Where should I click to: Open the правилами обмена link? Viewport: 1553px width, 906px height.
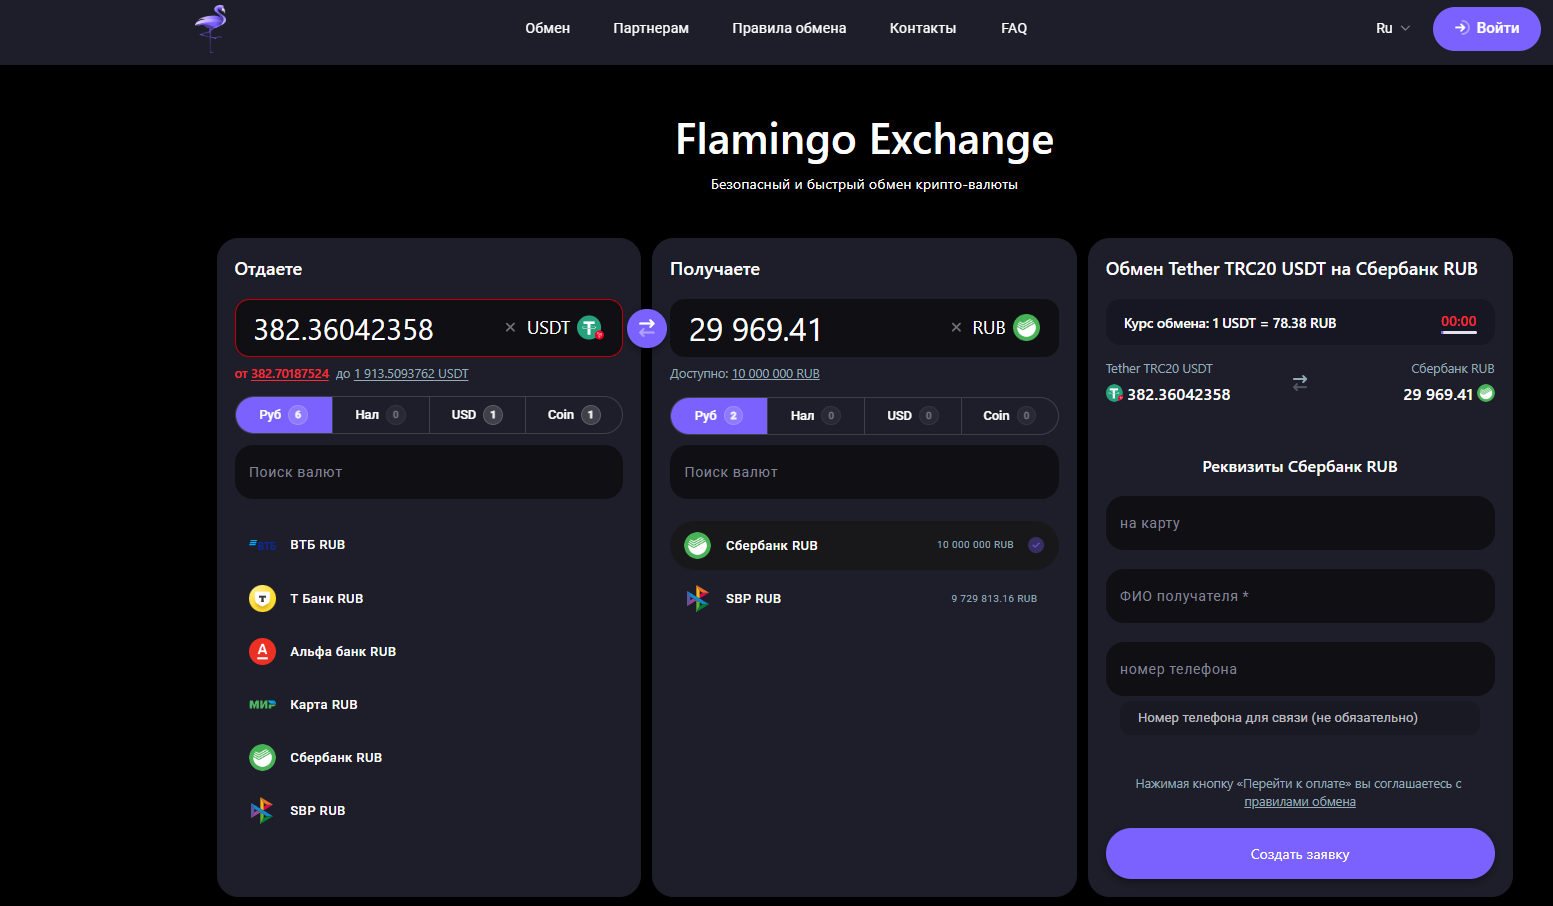(1300, 802)
